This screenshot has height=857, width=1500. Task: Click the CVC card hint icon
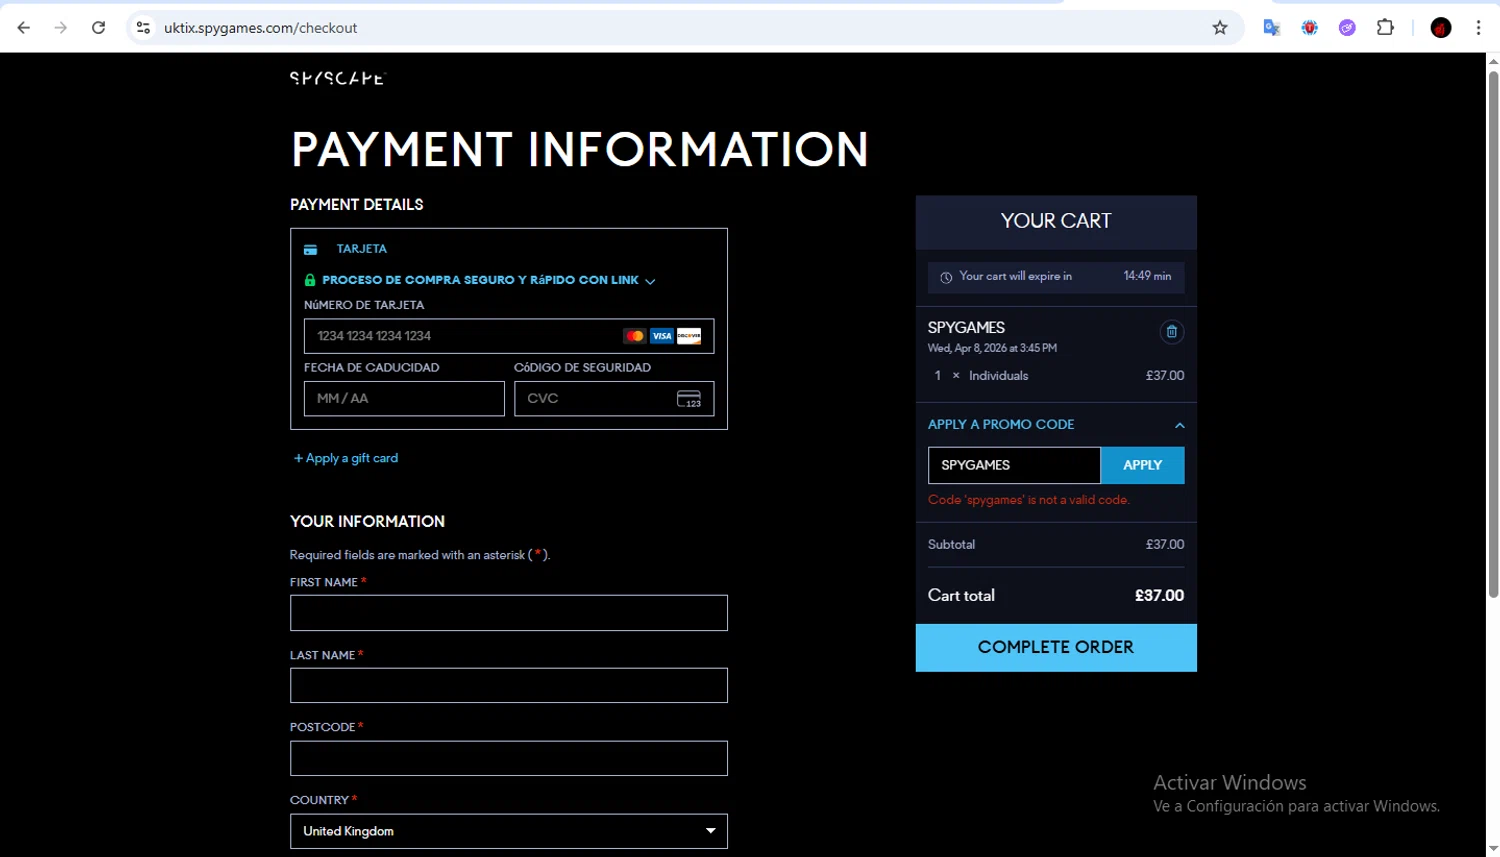(x=689, y=399)
